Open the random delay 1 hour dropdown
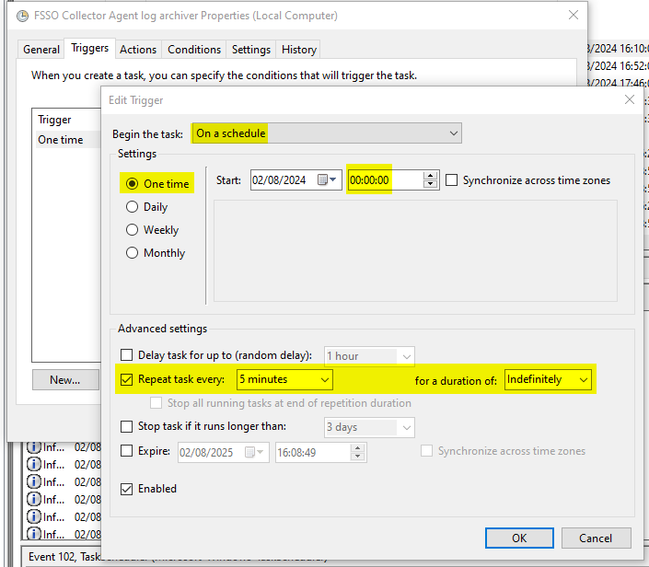This screenshot has height=567, width=649. pyautogui.click(x=369, y=356)
